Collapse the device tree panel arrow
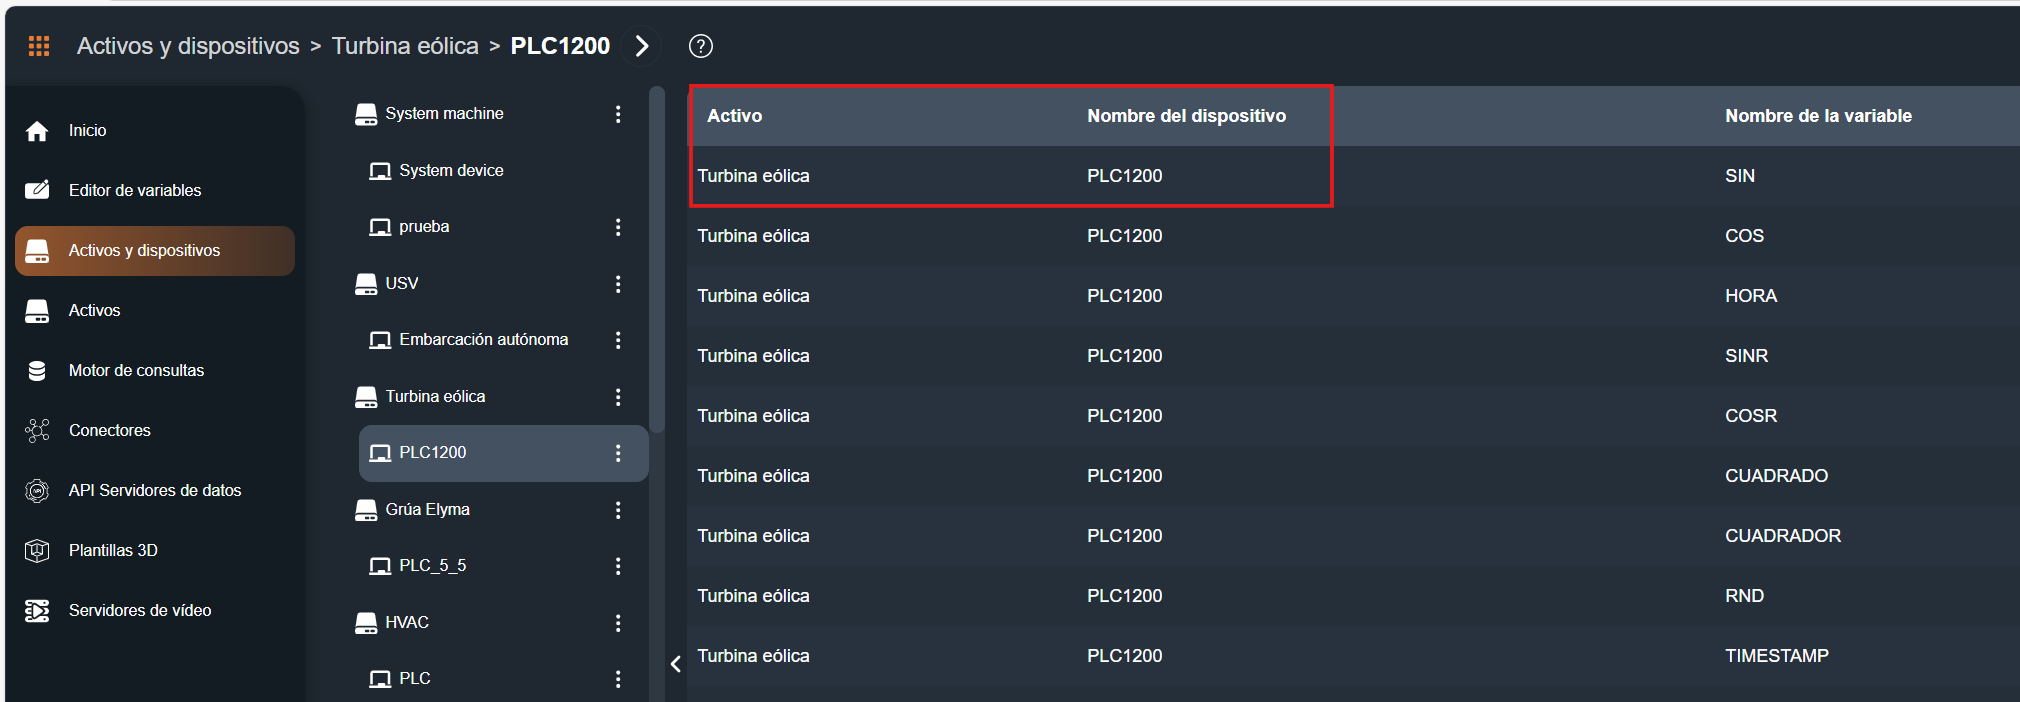Viewport: 2020px width, 702px height. click(x=676, y=664)
